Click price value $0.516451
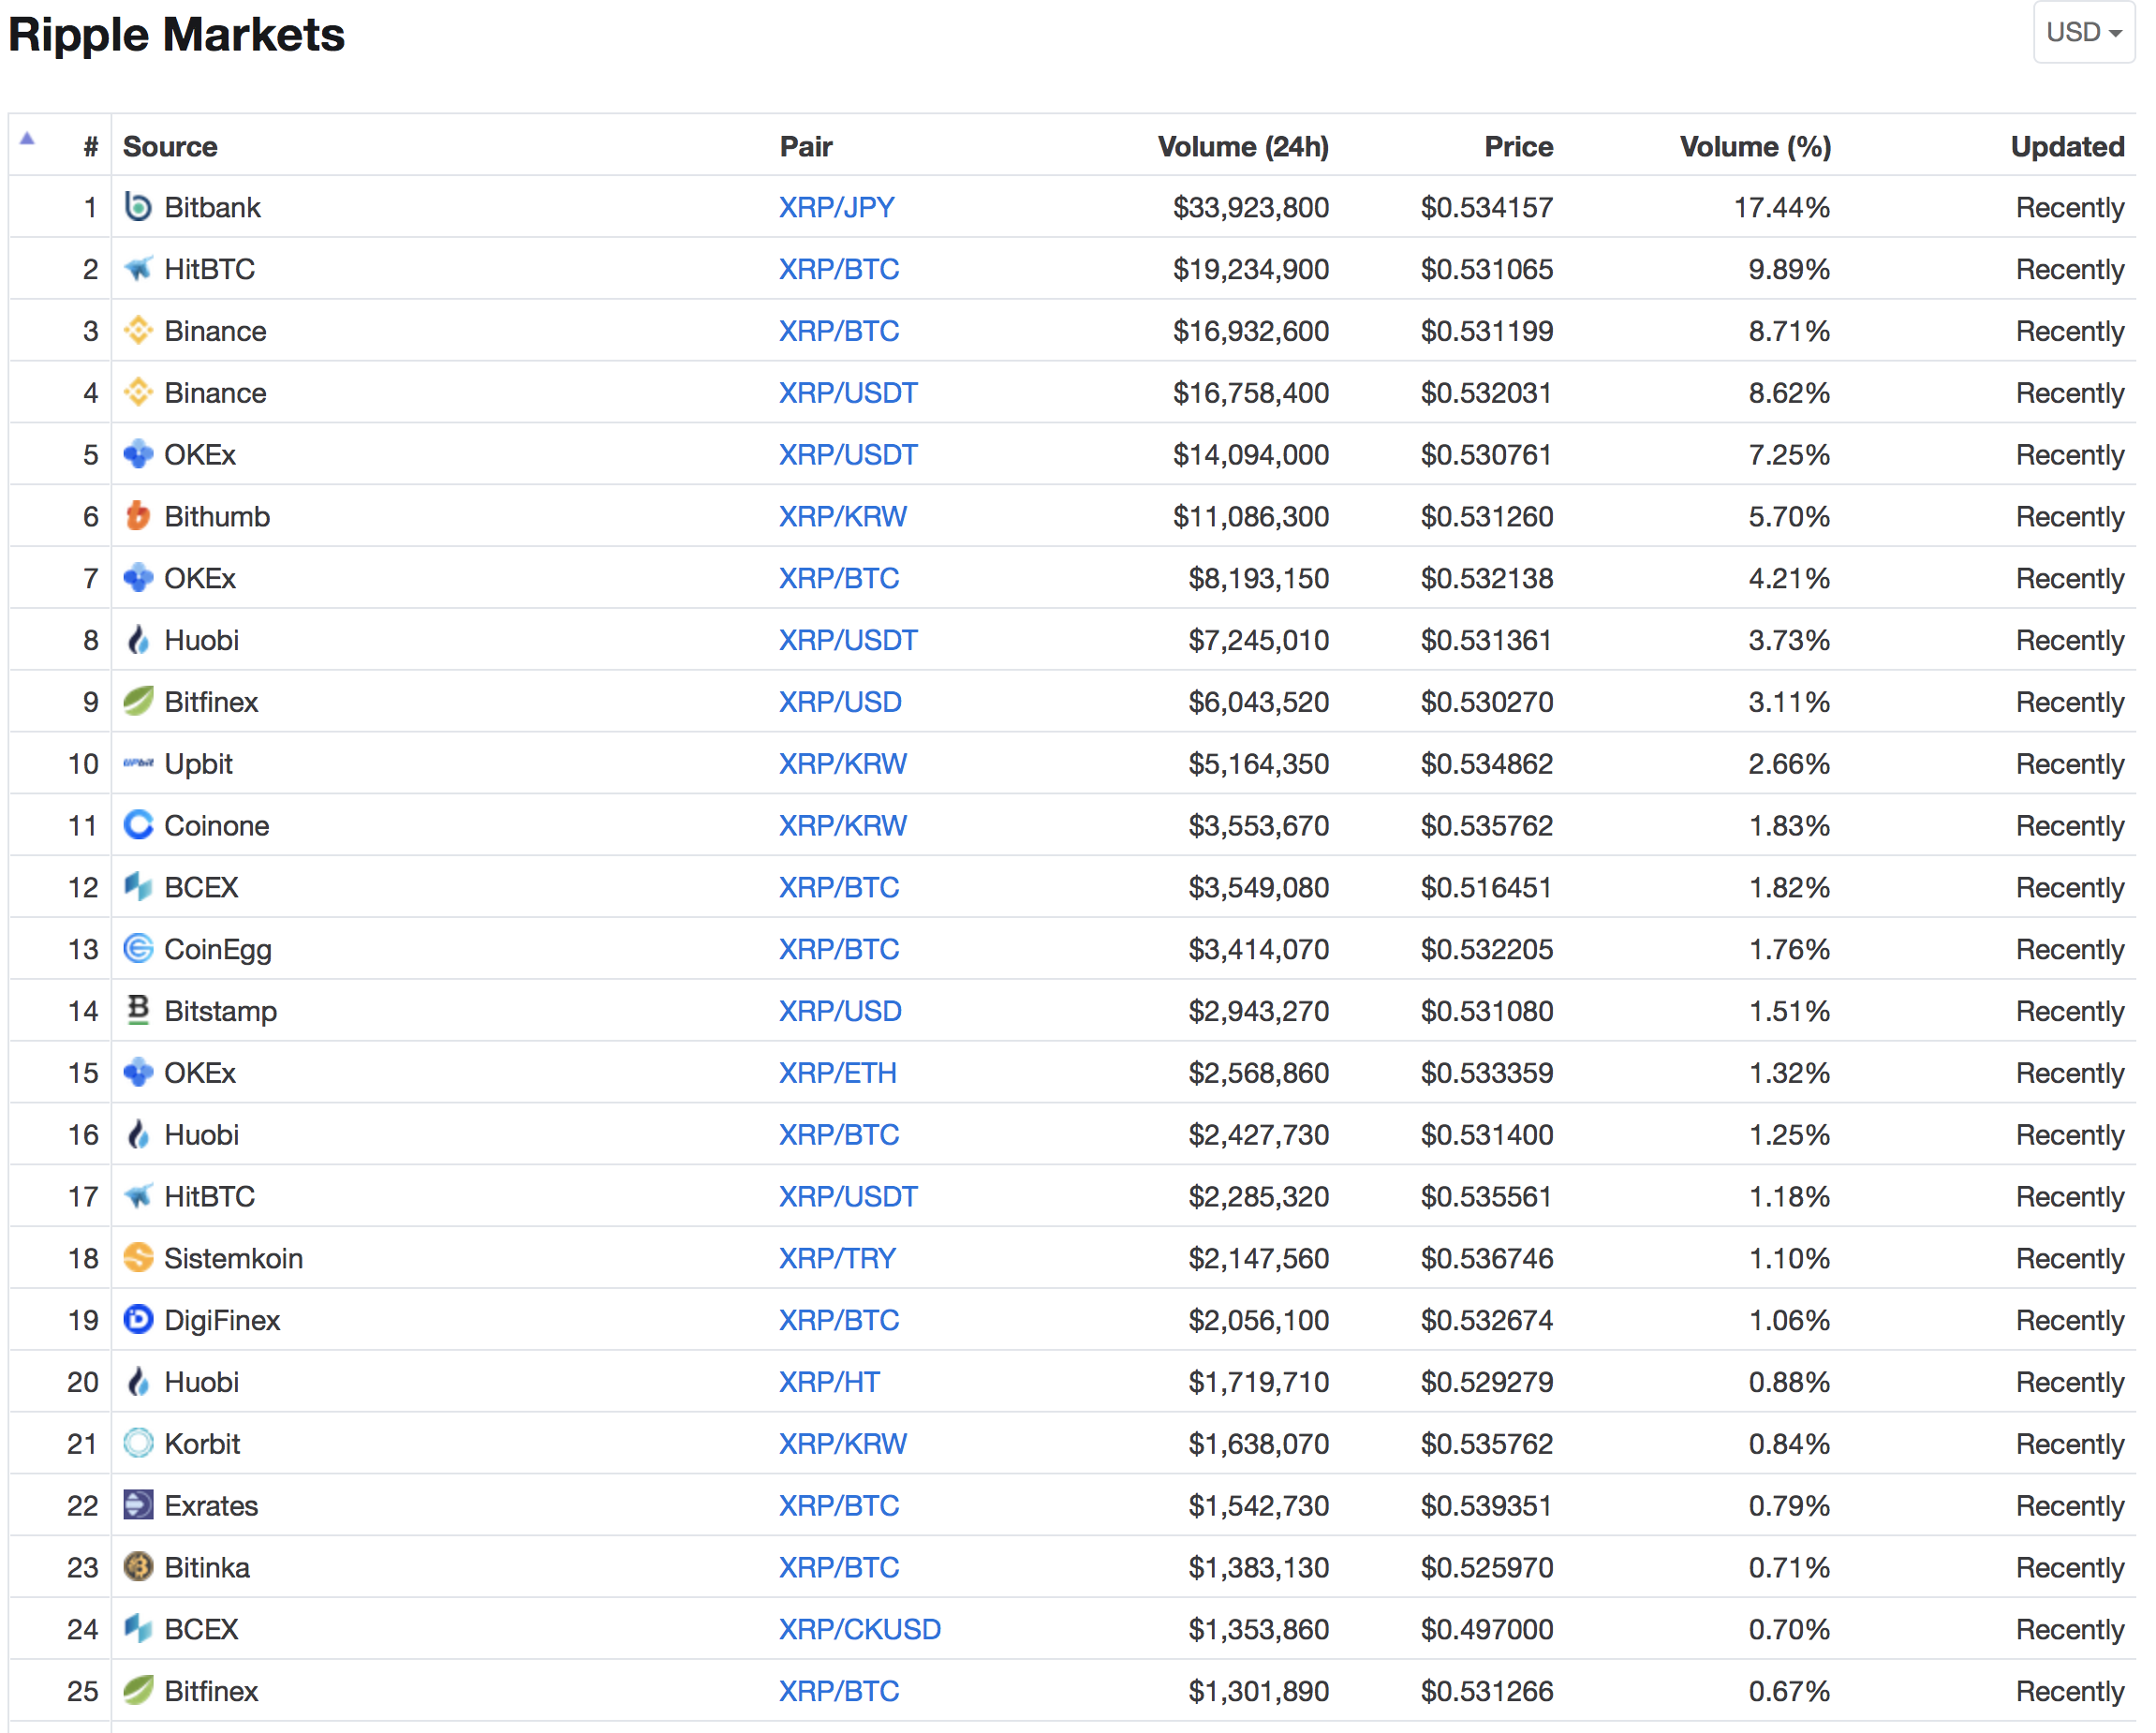This screenshot has width=2156, height=1733. 1487,887
